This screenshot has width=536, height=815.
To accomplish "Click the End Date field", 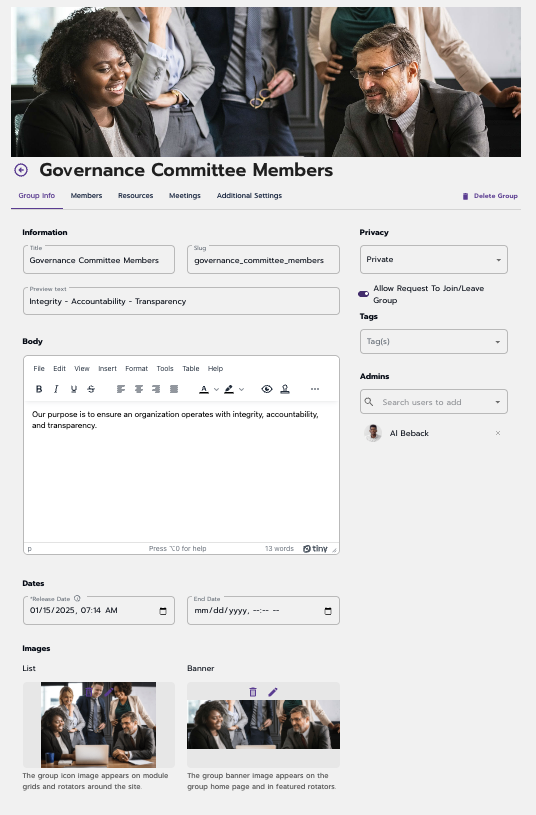I will click(x=263, y=611).
